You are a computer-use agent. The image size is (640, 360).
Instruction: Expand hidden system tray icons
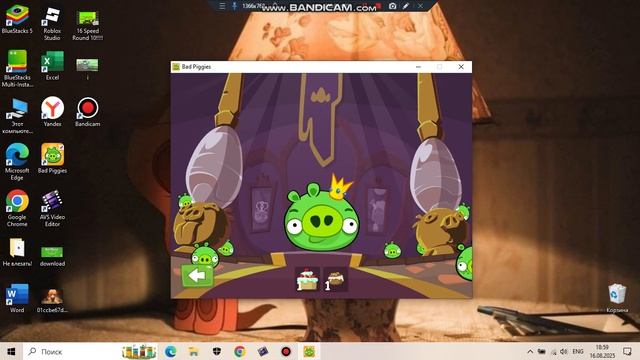click(530, 351)
